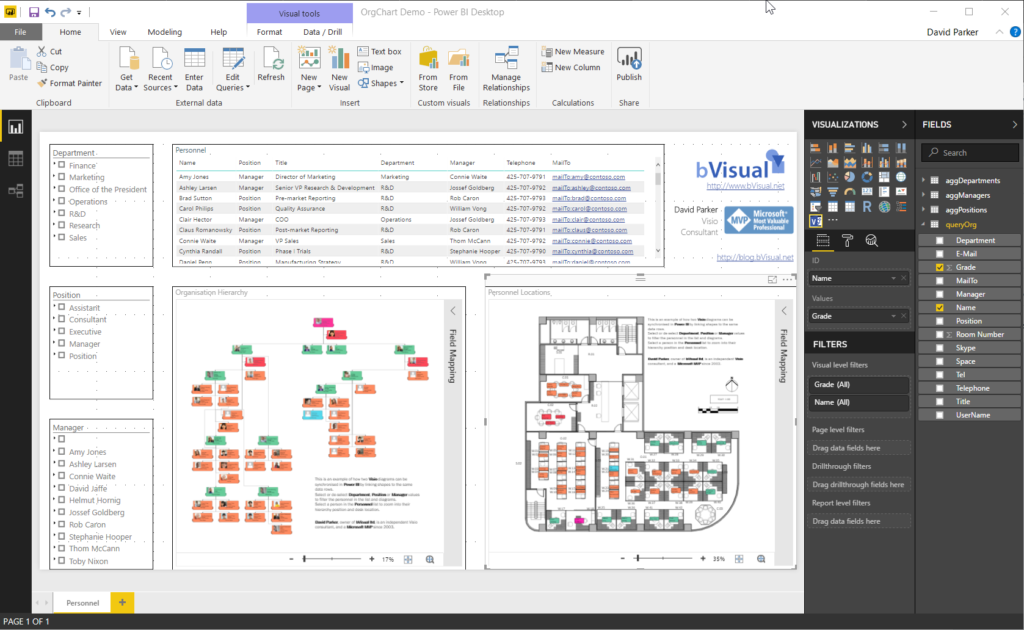
Task: Add a new page with the plus button
Action: coord(120,603)
